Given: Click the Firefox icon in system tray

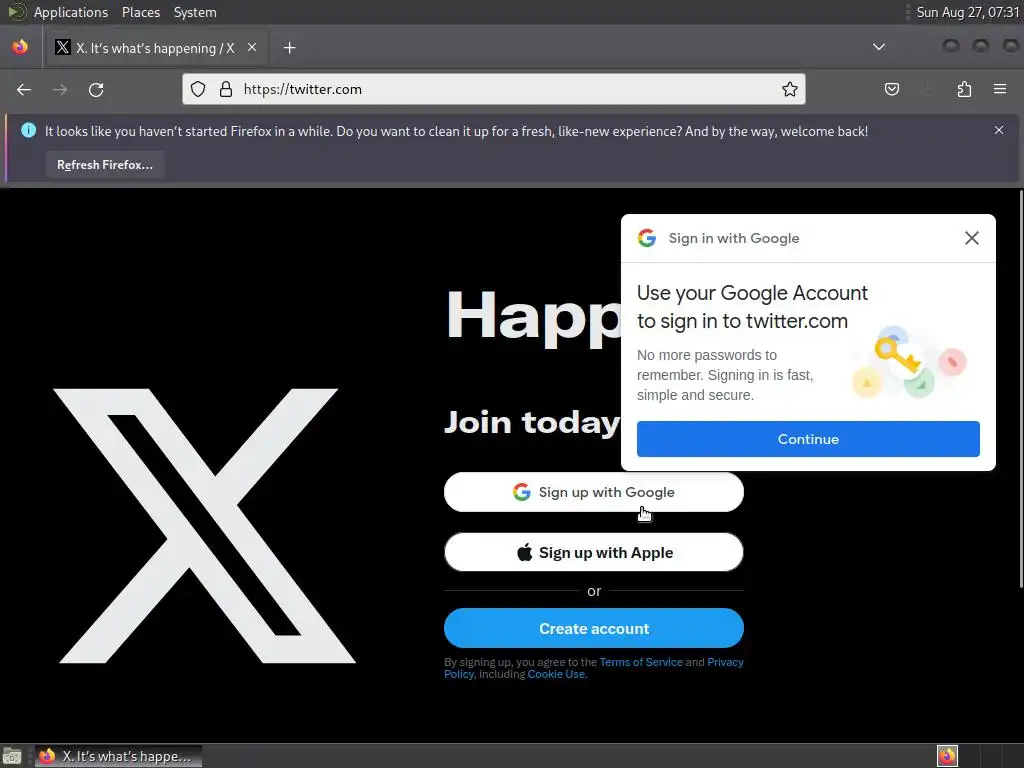Looking at the screenshot, I should click(x=947, y=756).
